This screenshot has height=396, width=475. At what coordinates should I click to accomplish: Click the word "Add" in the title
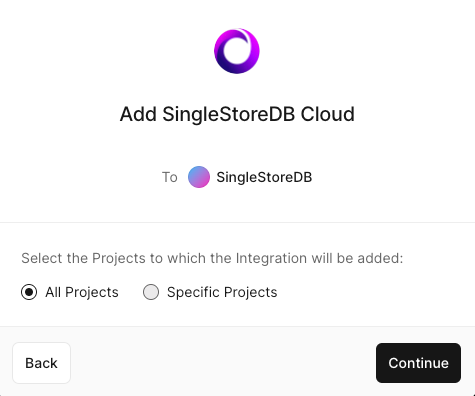pyautogui.click(x=138, y=114)
